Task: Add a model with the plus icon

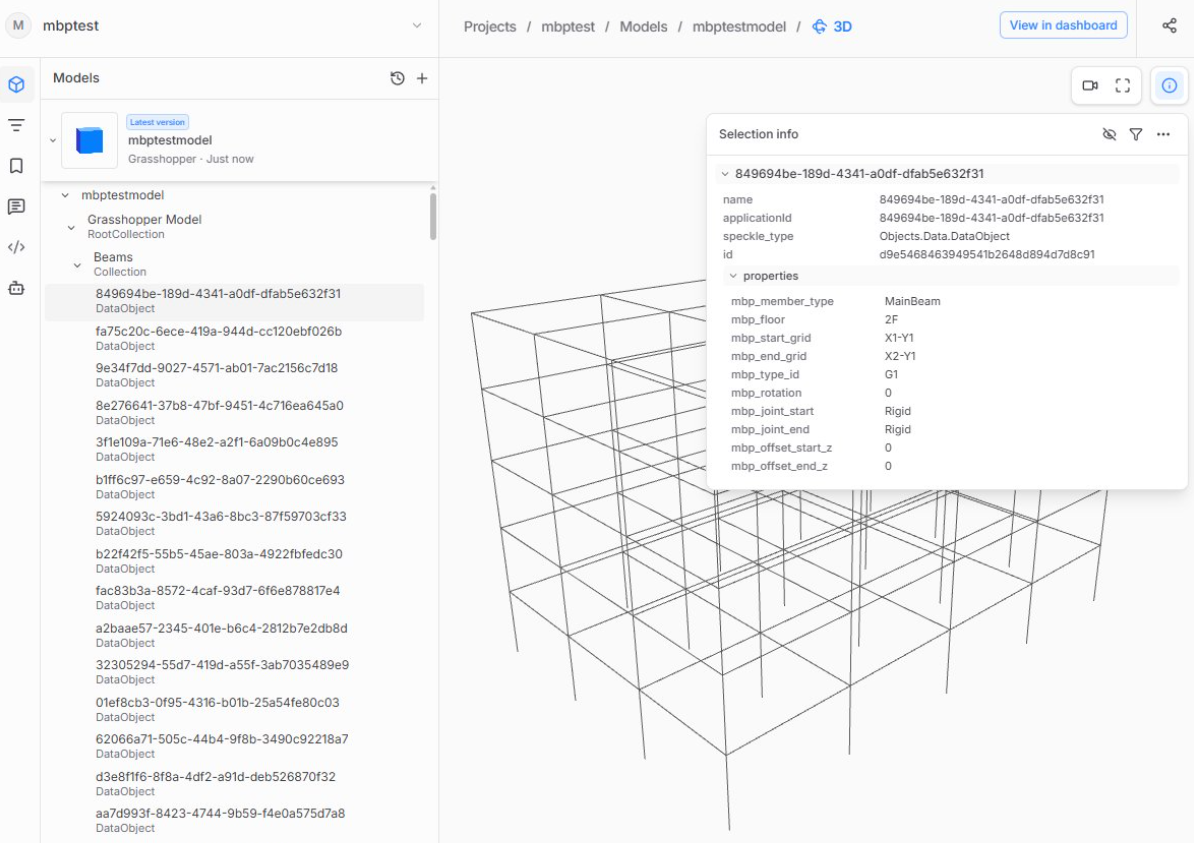Action: (x=422, y=78)
